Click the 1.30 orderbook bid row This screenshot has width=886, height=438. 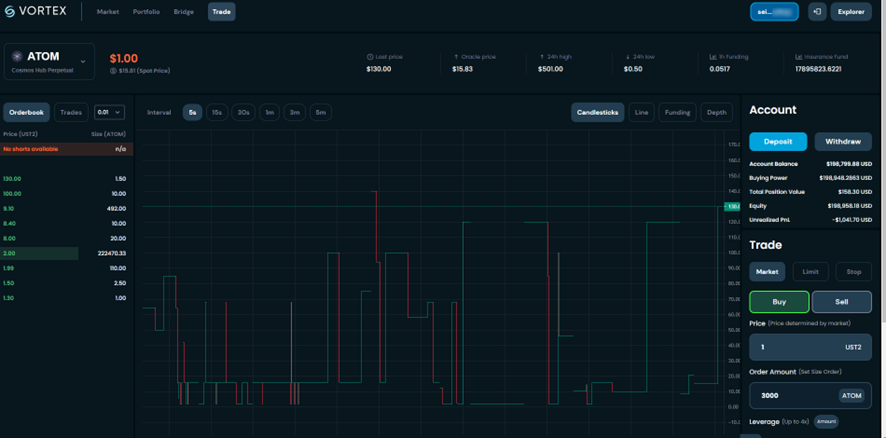pyautogui.click(x=67, y=298)
